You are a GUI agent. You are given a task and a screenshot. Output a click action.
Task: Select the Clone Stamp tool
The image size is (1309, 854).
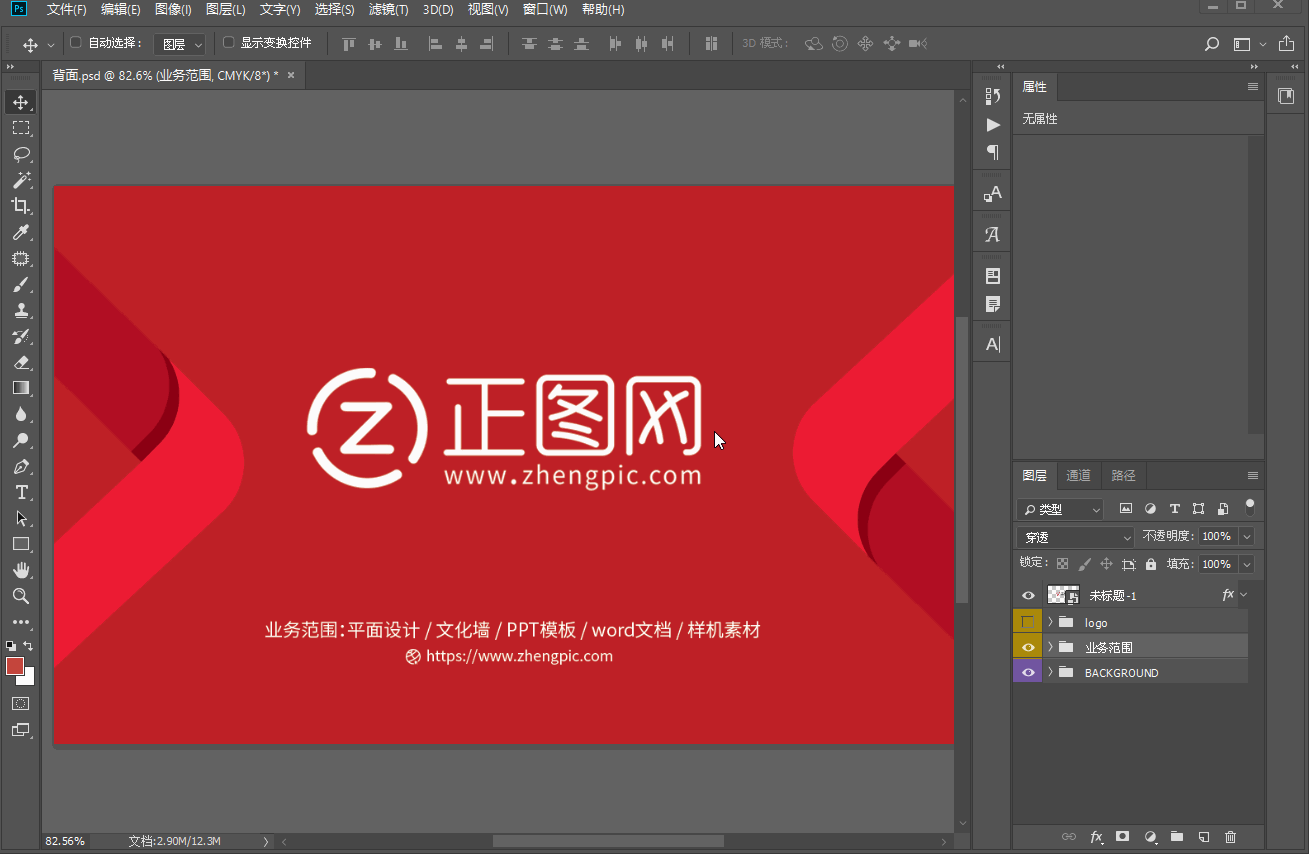20,310
